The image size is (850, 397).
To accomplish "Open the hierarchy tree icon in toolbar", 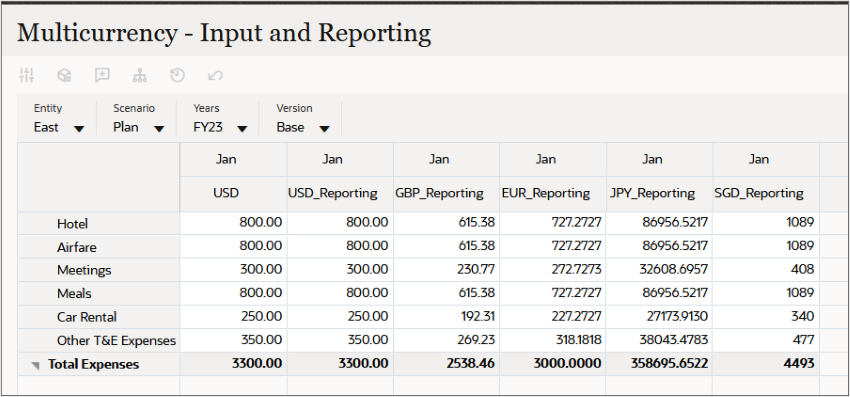I will click(x=140, y=75).
